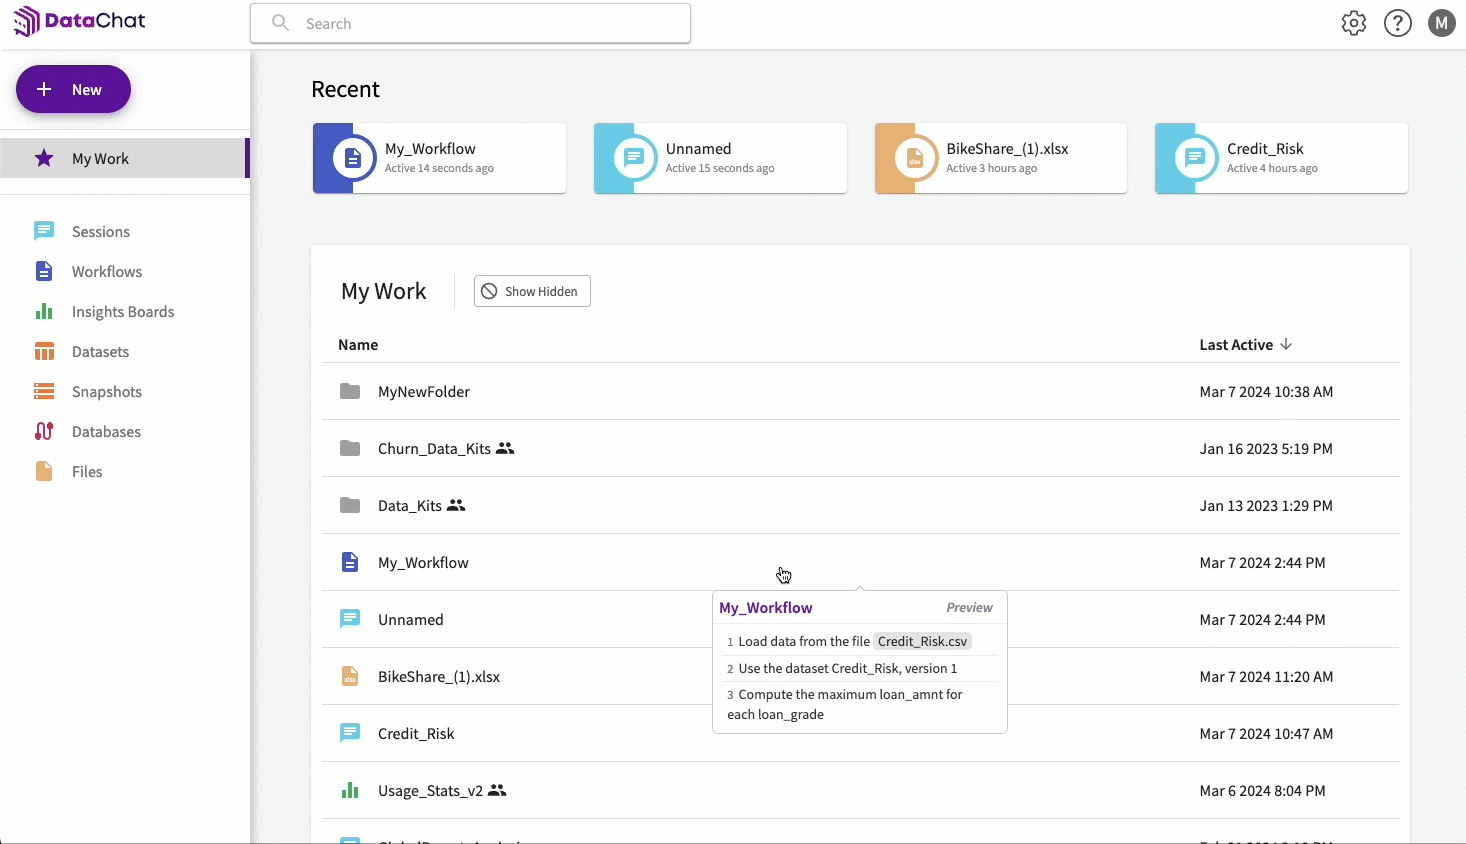Click the shared people icon on Usage_Stats_v2
The width and height of the screenshot is (1466, 844).
tap(497, 790)
